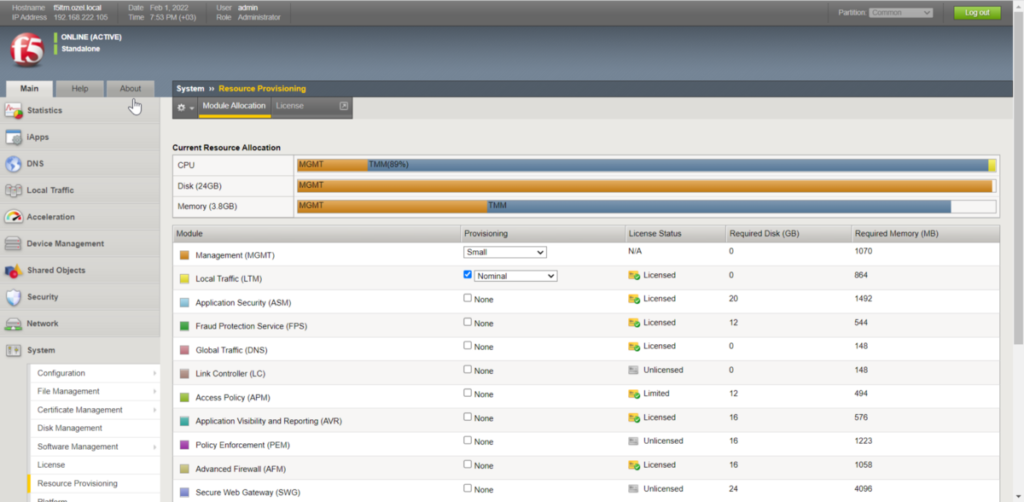1024x502 pixels.
Task: Enable Application Visibility and Reporting checkbox
Action: (x=468, y=416)
